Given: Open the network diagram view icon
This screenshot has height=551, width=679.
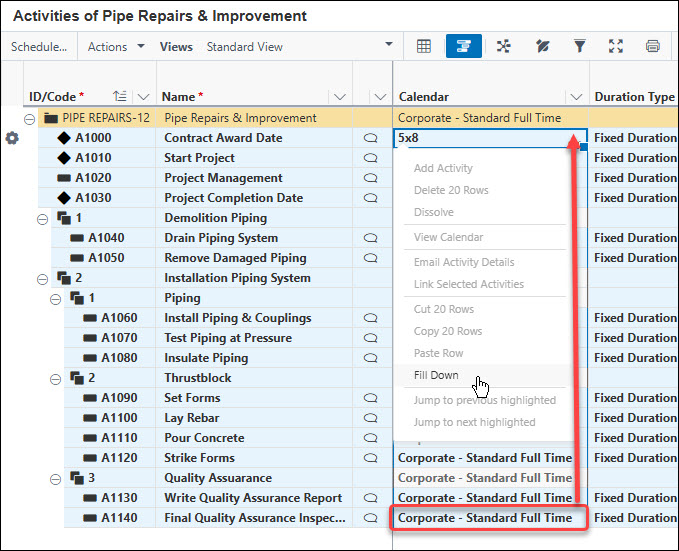Looking at the screenshot, I should point(503,46).
